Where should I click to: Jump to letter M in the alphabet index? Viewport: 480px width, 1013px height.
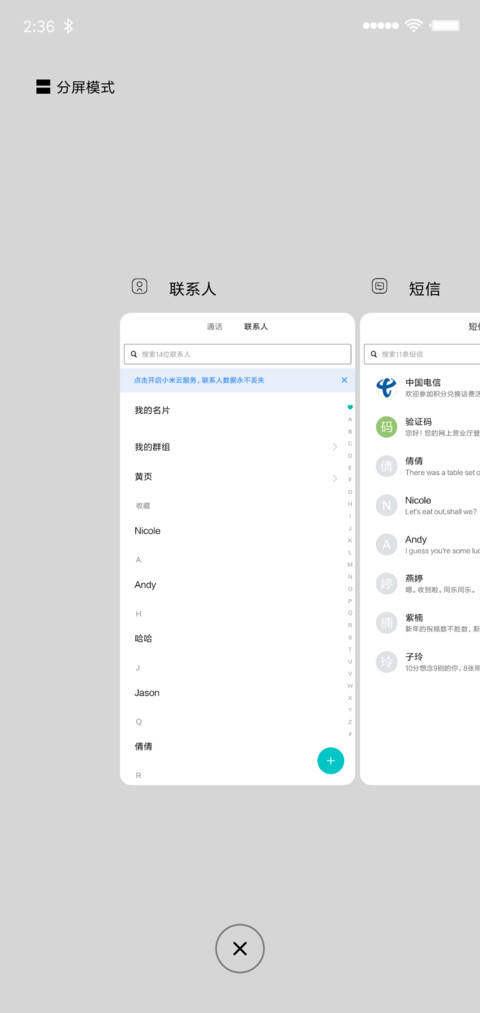(350, 565)
